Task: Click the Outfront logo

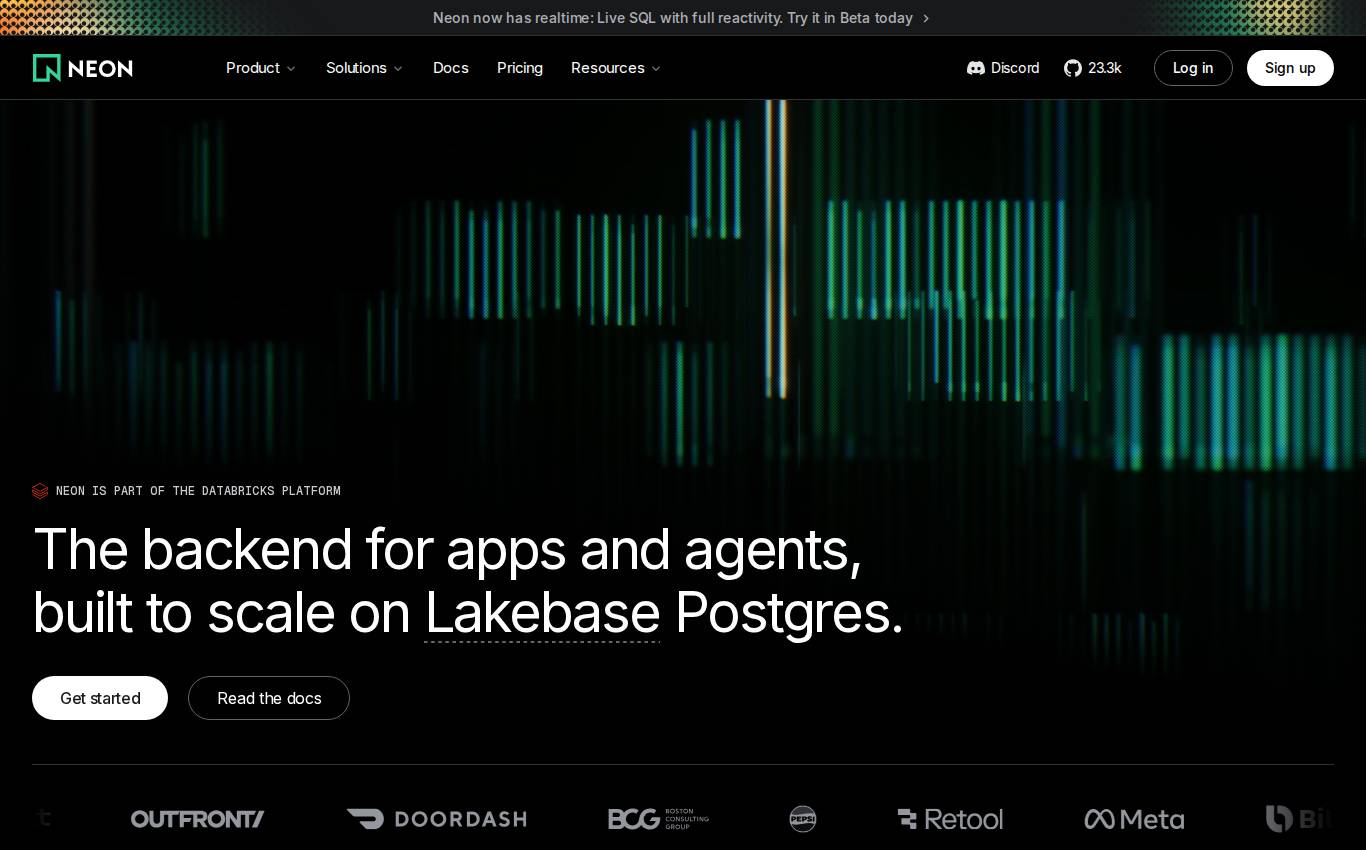Action: pyautogui.click(x=198, y=819)
